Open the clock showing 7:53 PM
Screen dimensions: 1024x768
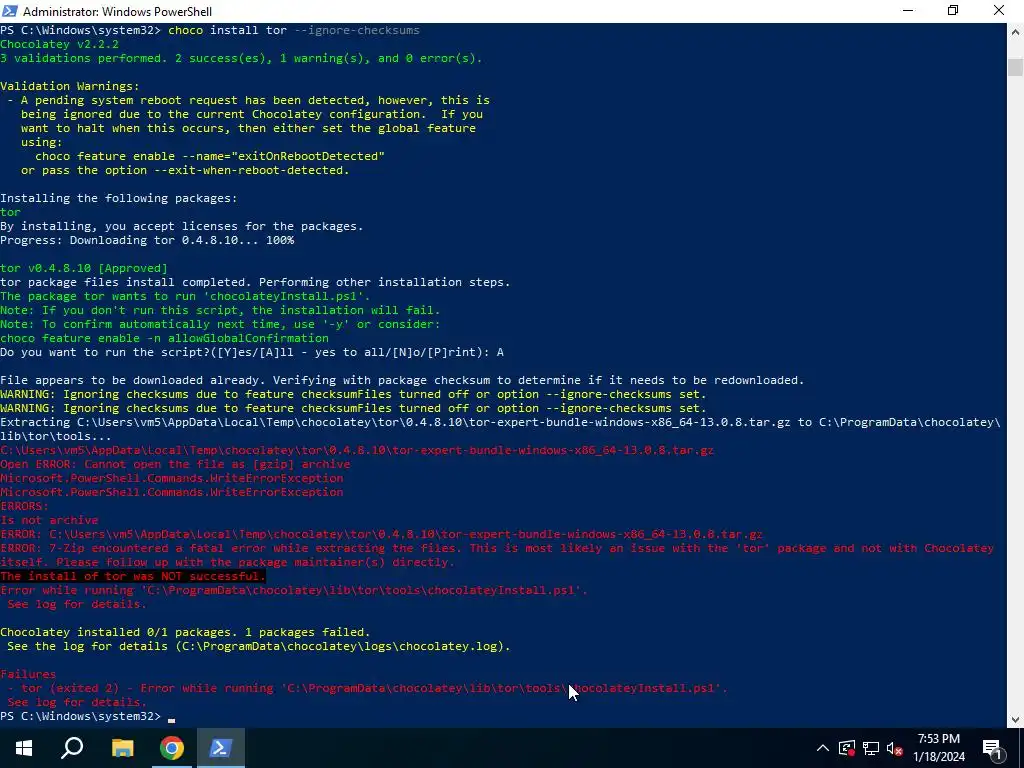coord(938,748)
